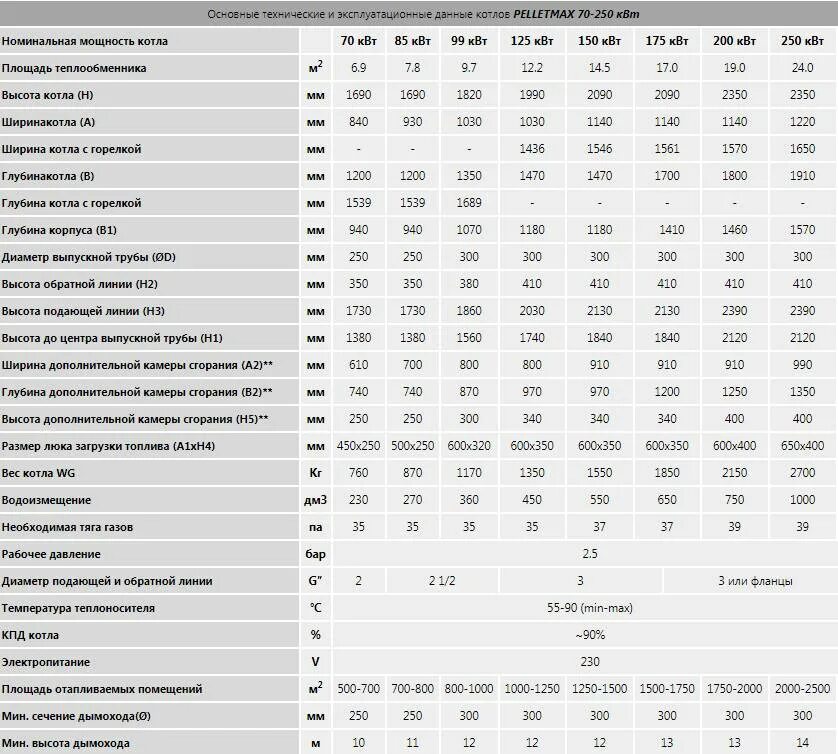The image size is (838, 754).
Task: Select the heat exchanger area value "6.9"
Action: [x=358, y=68]
